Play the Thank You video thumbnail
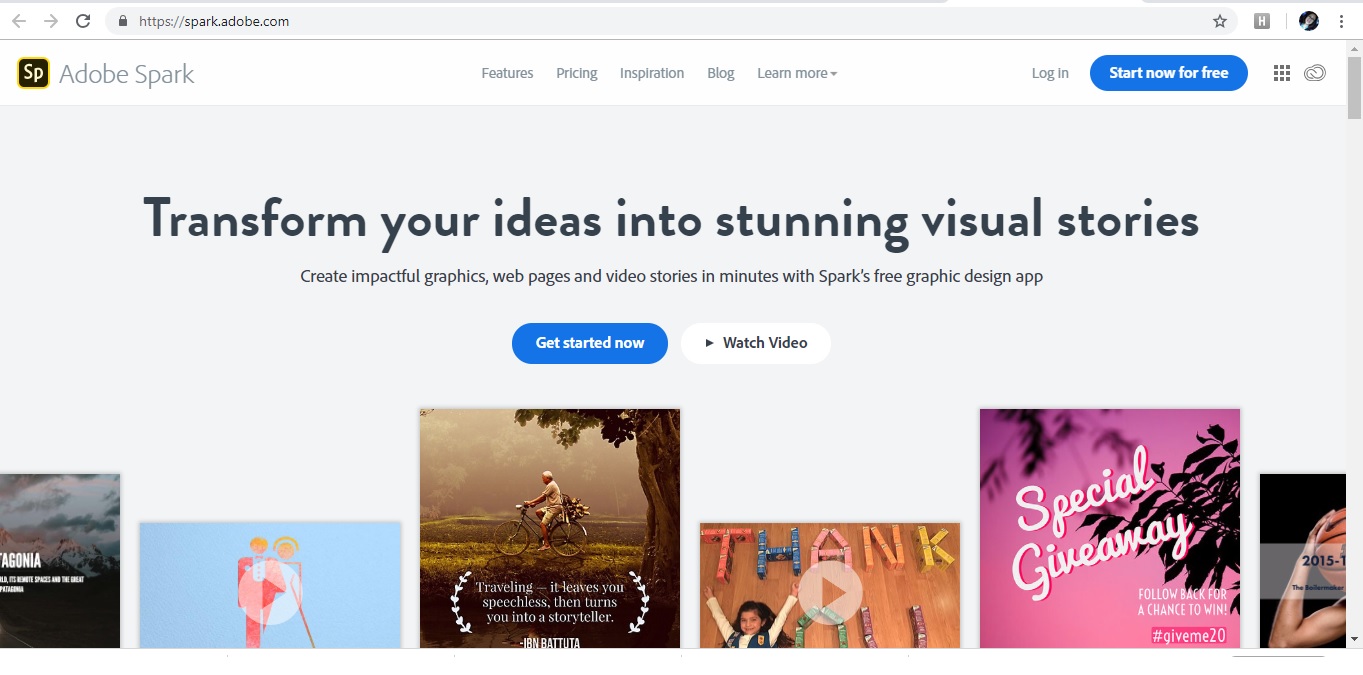Screen dimensions: 1363x675 pos(830,593)
